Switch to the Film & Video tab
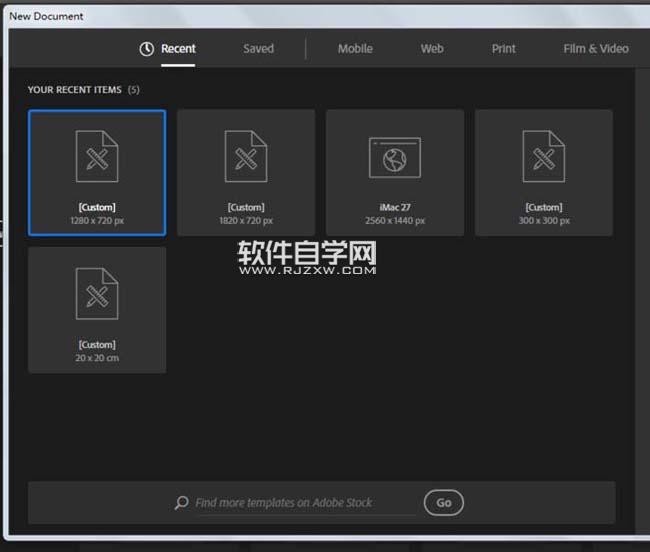 595,49
